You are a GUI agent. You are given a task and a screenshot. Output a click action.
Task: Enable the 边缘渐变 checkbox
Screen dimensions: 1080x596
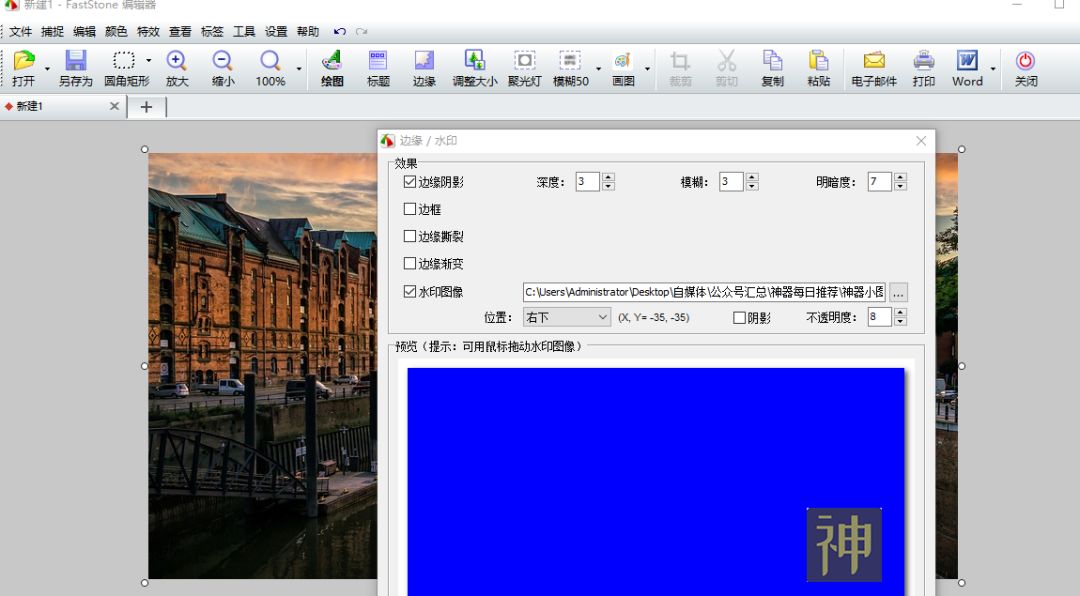point(410,263)
